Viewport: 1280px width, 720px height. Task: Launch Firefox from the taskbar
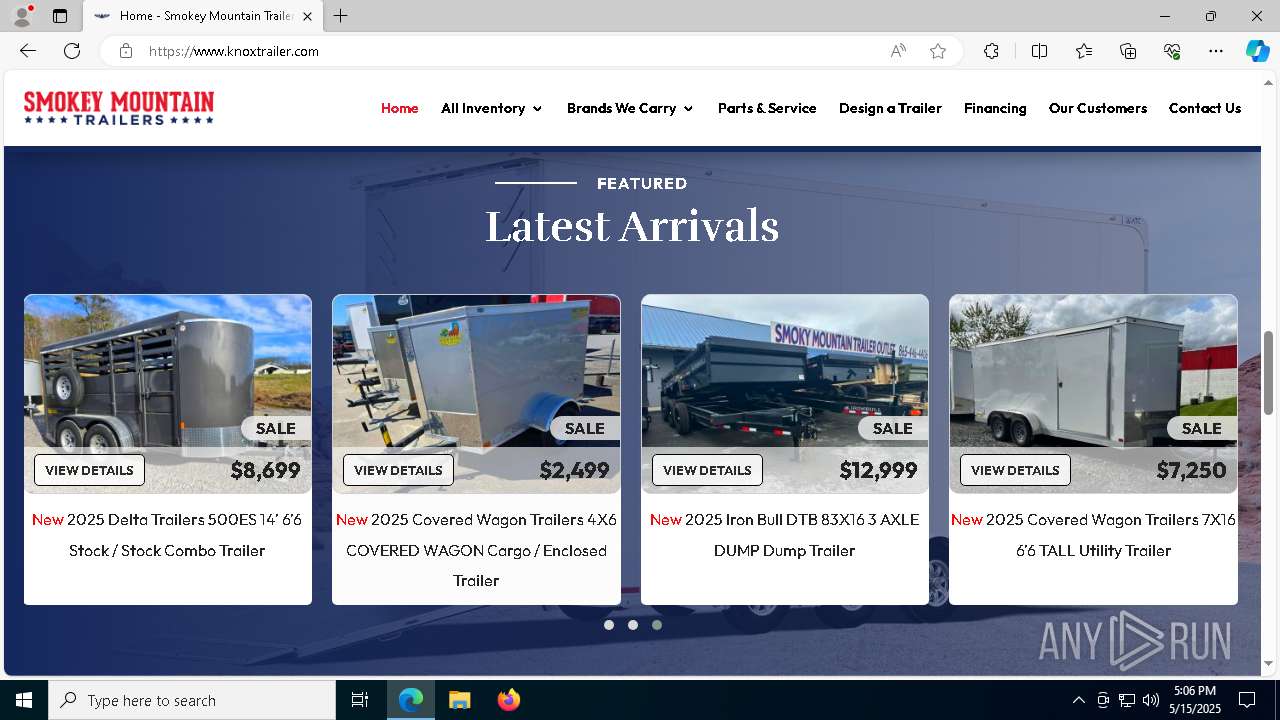pos(508,700)
